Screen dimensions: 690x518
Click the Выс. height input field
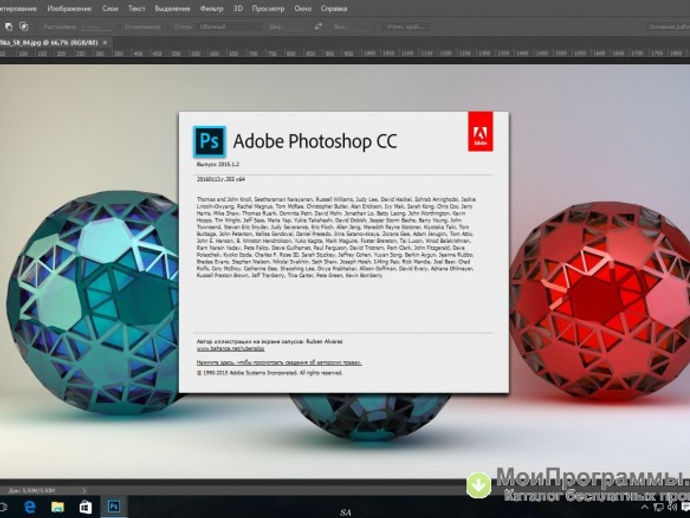point(360,27)
